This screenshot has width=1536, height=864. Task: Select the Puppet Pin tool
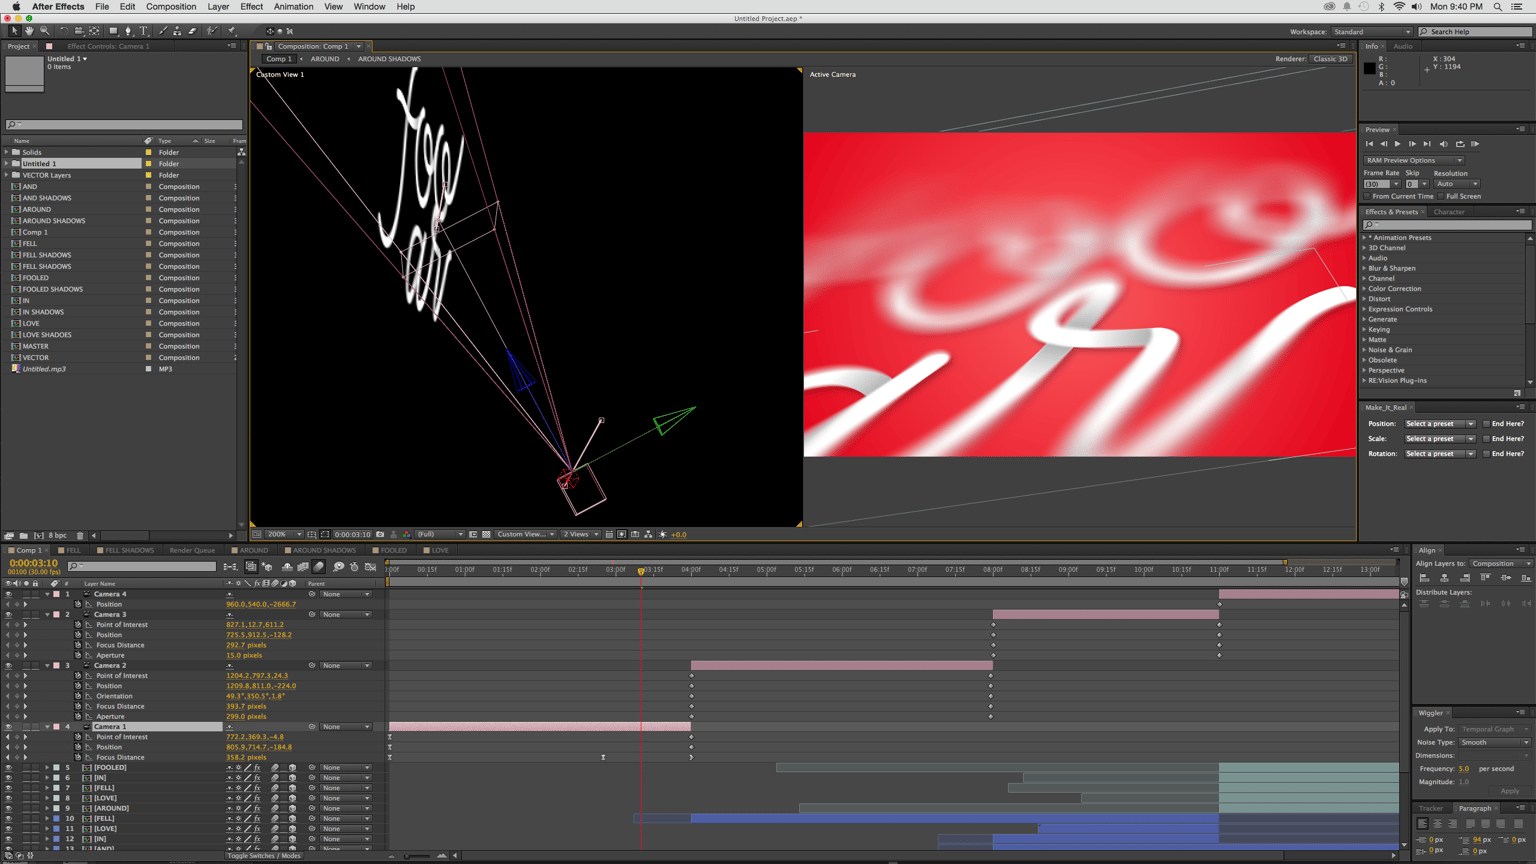[231, 31]
